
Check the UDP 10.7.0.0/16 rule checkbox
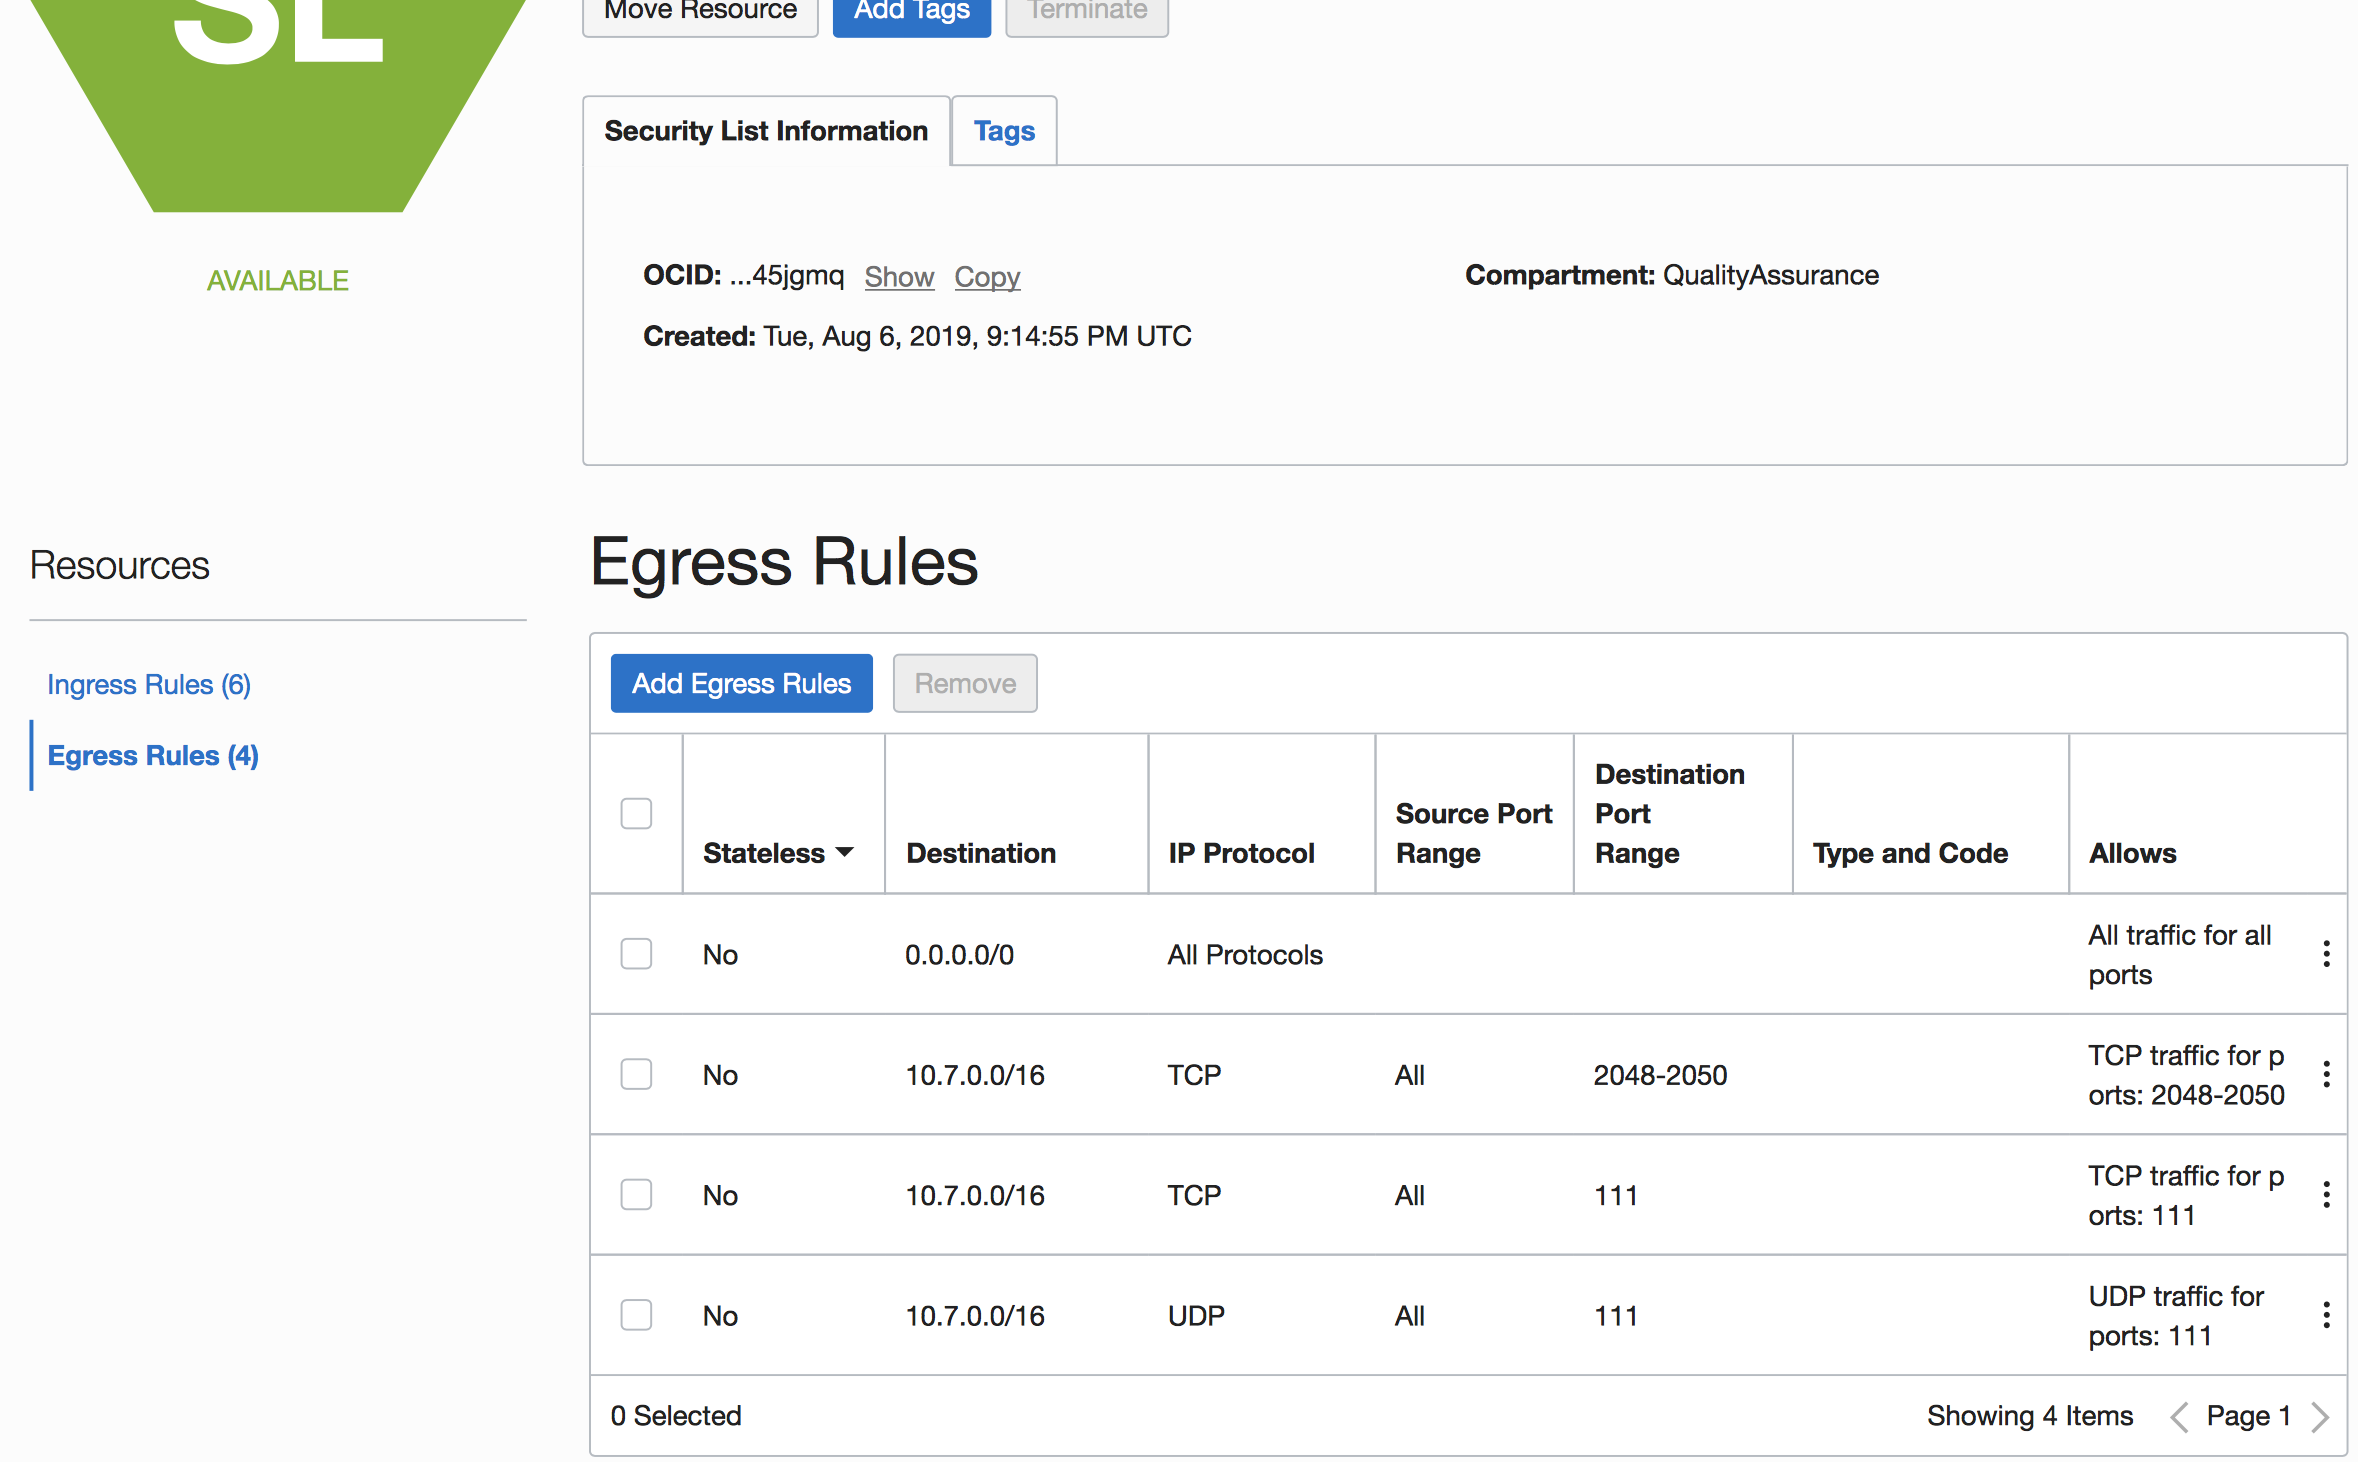click(x=636, y=1315)
